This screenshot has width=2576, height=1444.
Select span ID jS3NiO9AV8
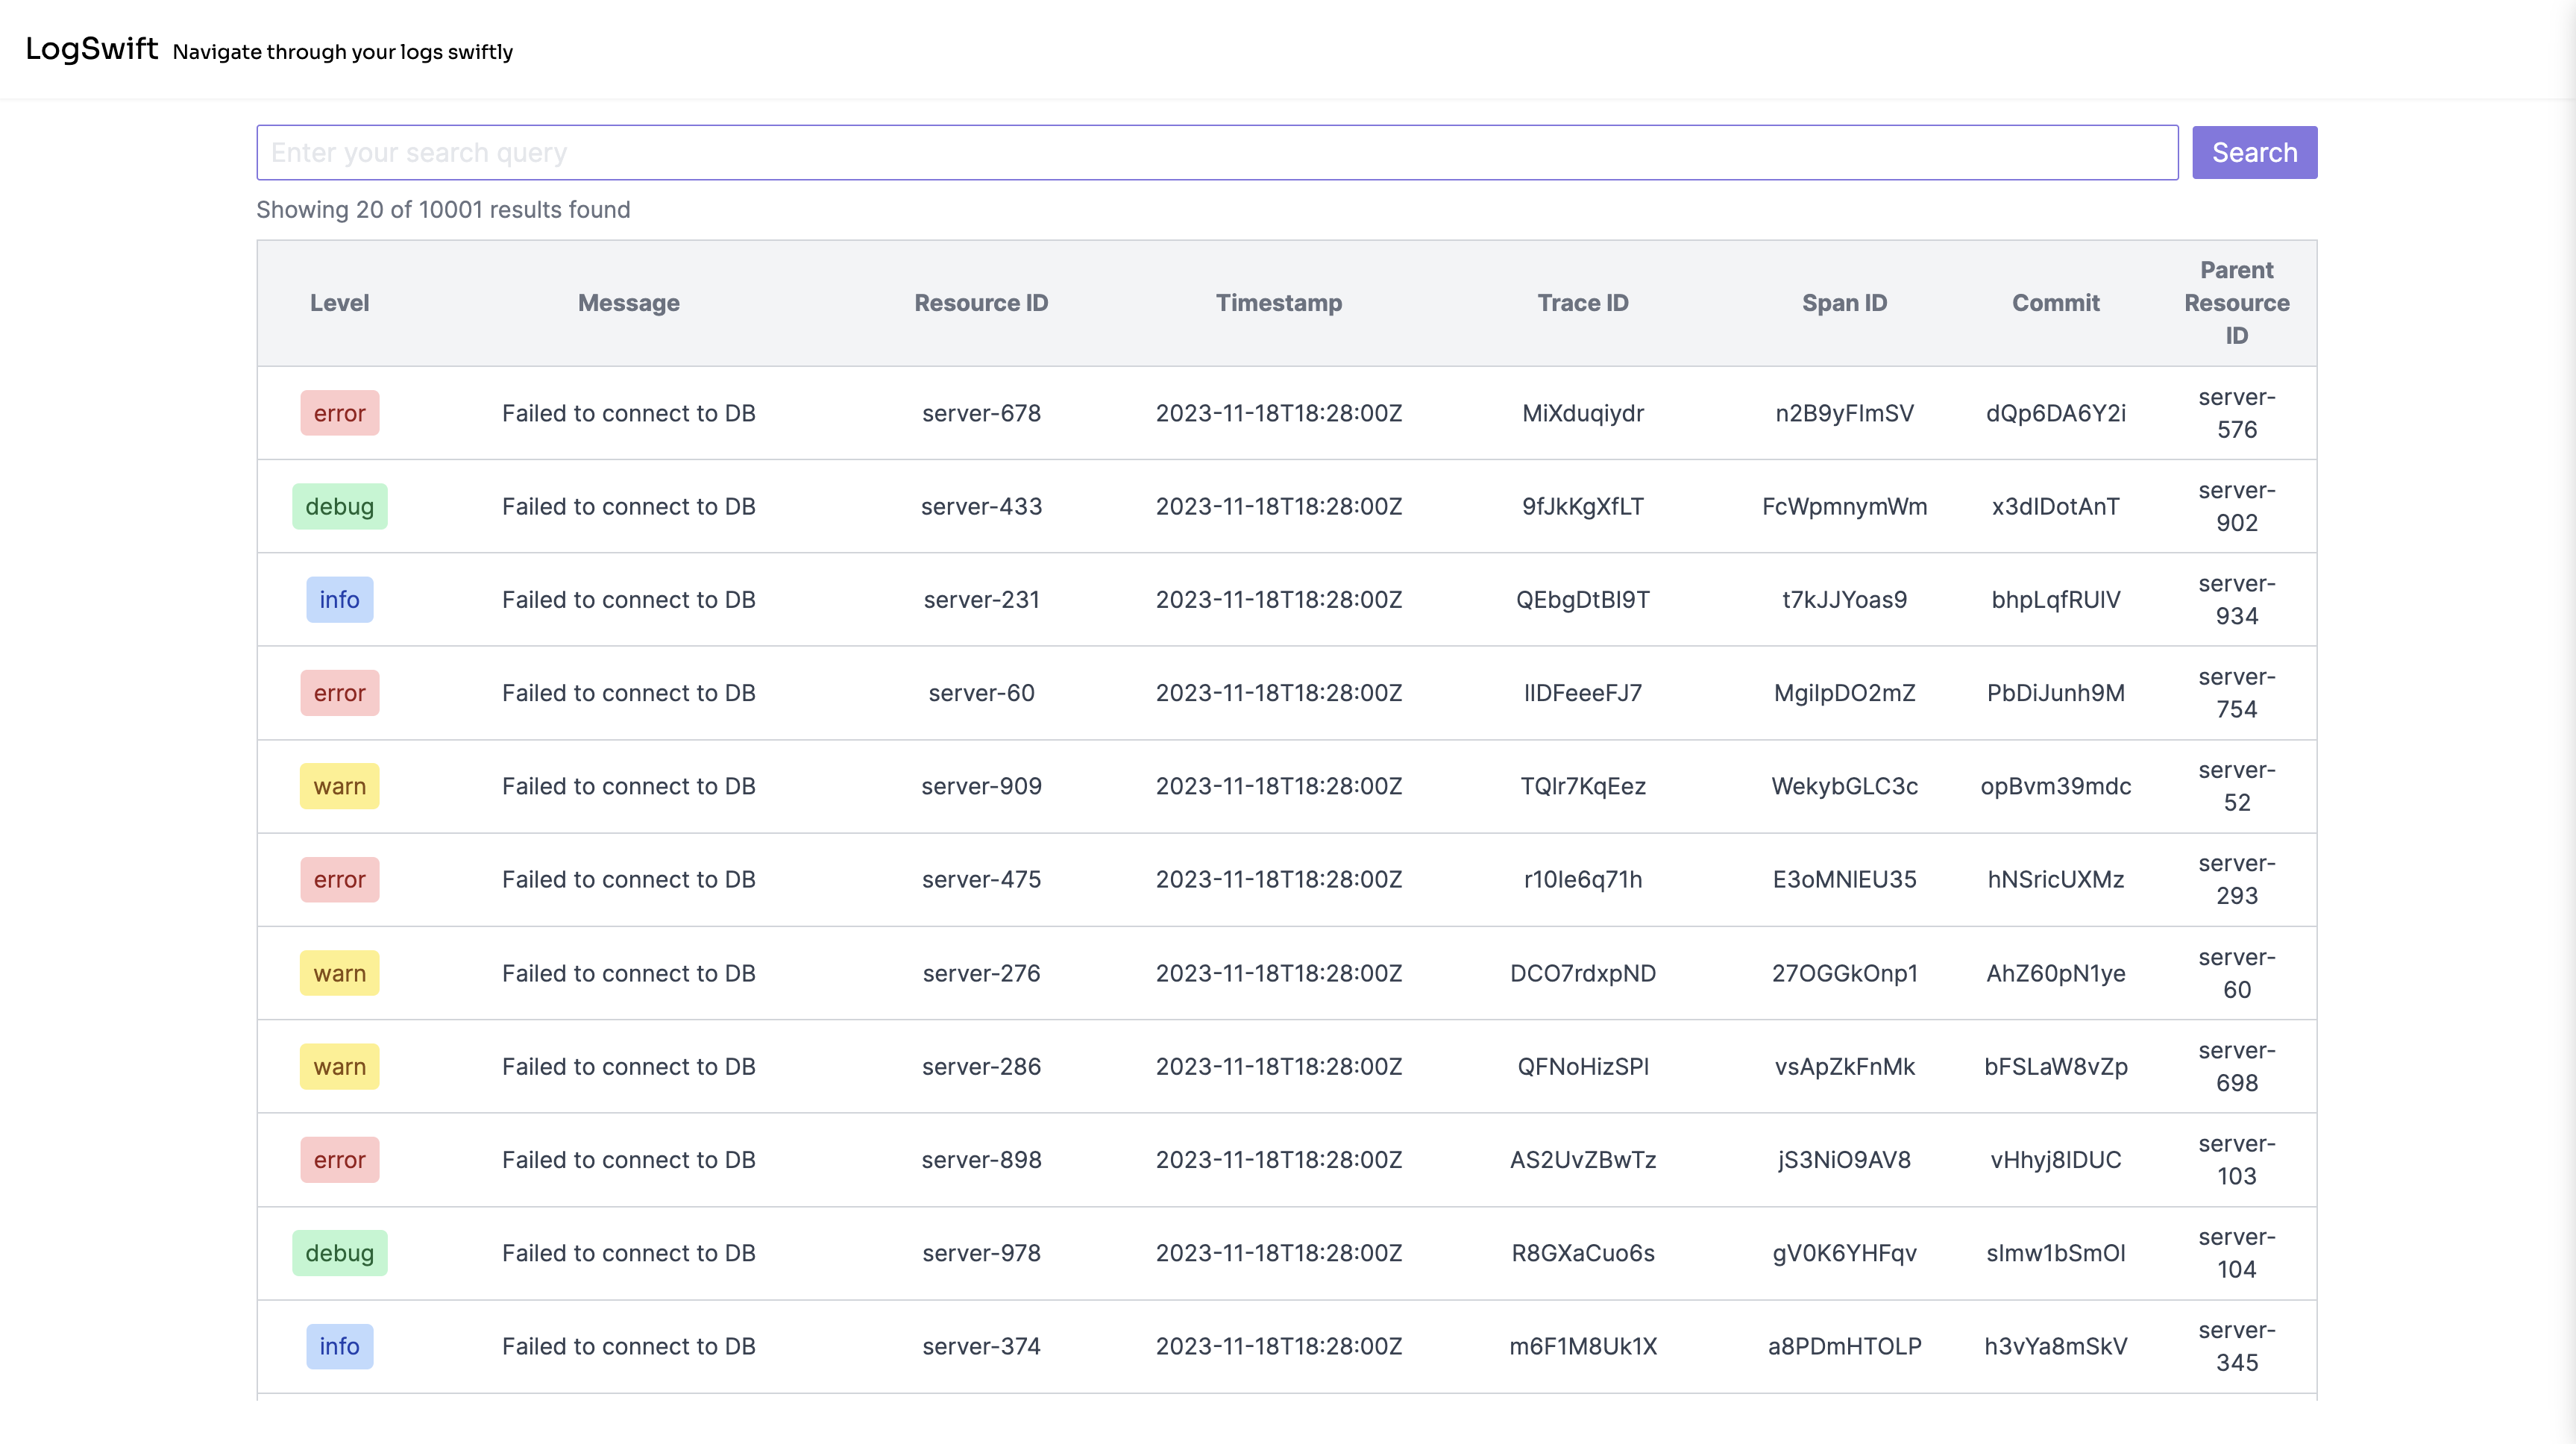[x=1844, y=1160]
